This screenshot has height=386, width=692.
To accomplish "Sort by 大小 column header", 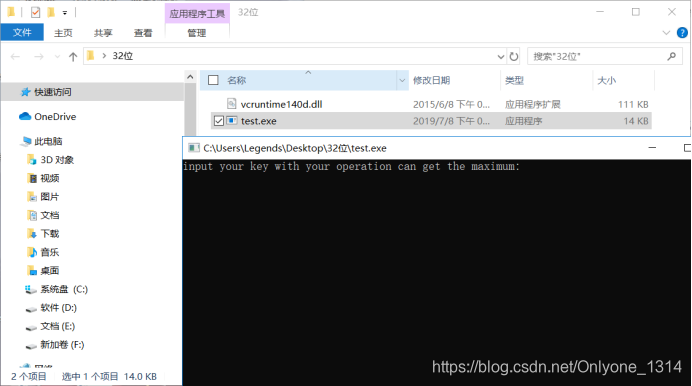I will (x=606, y=80).
